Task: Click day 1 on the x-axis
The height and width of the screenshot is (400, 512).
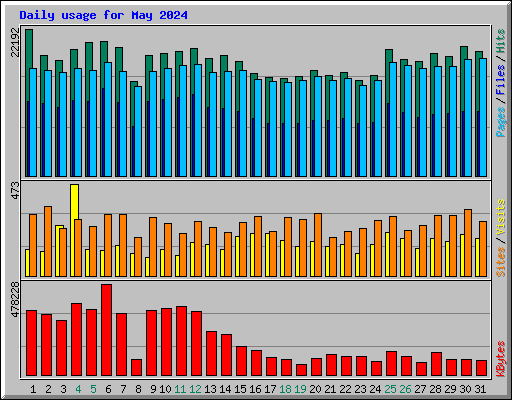Action: (33, 389)
